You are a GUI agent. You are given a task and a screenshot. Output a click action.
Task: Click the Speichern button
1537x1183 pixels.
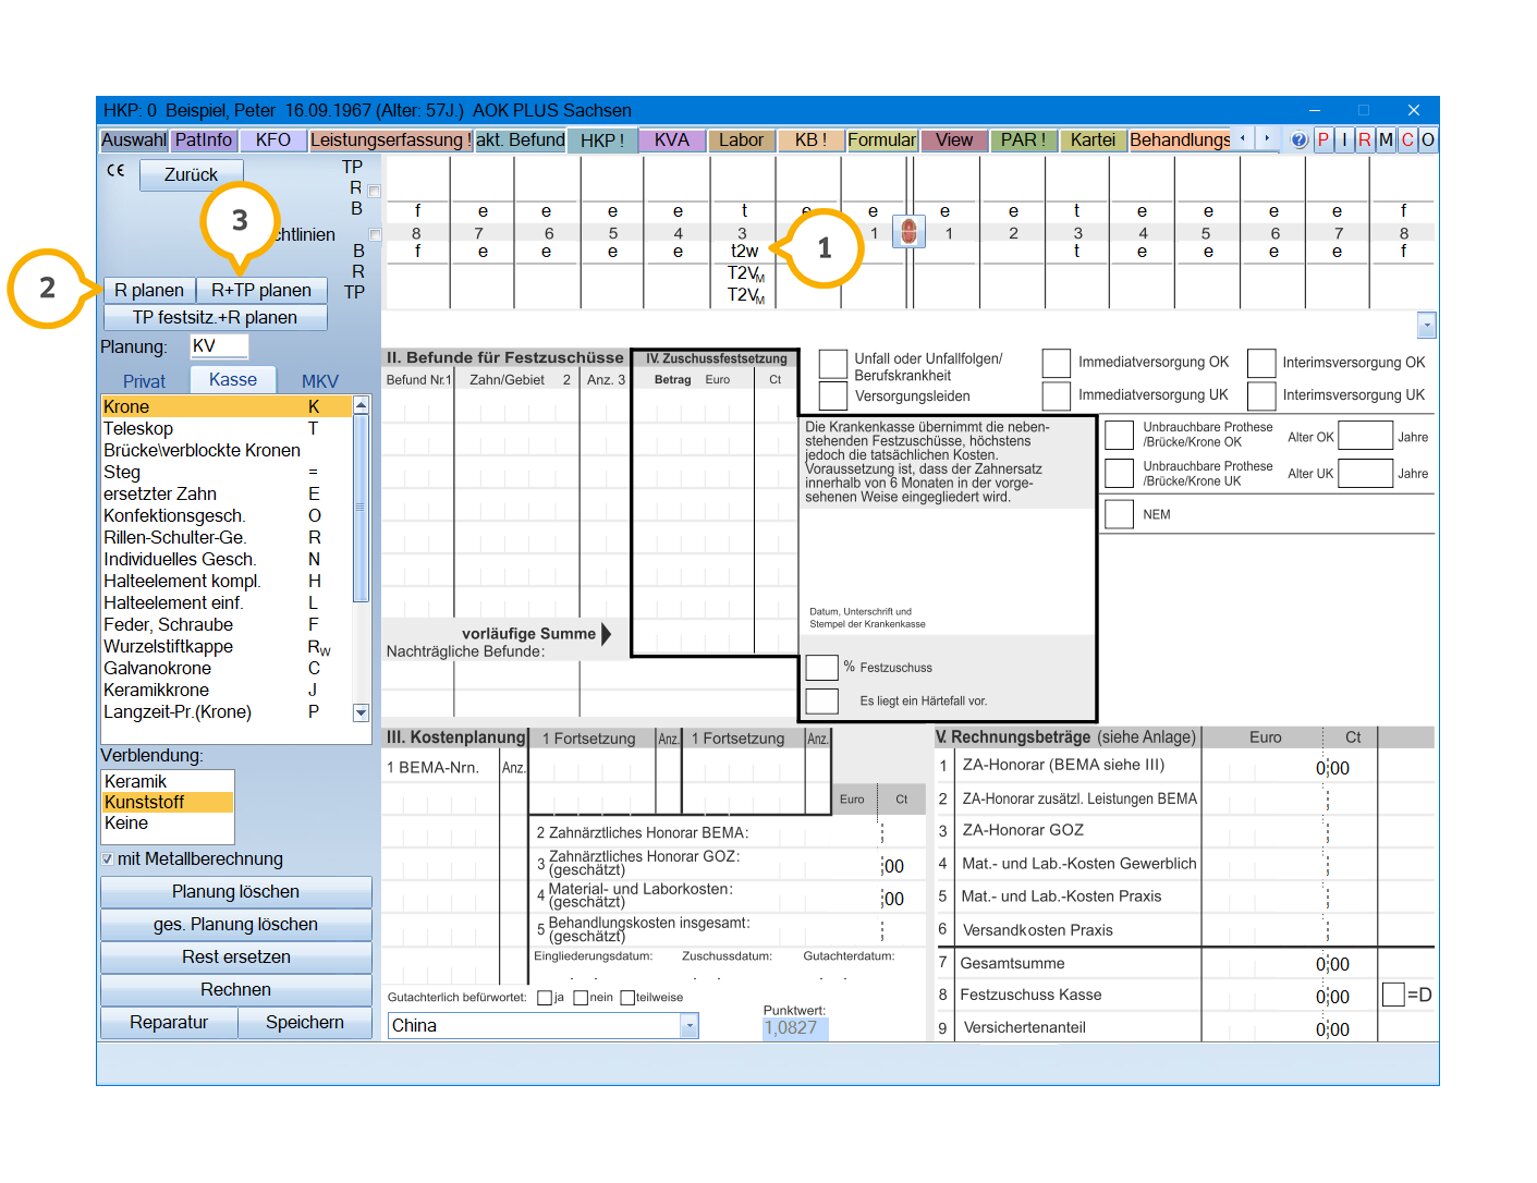(x=305, y=1022)
